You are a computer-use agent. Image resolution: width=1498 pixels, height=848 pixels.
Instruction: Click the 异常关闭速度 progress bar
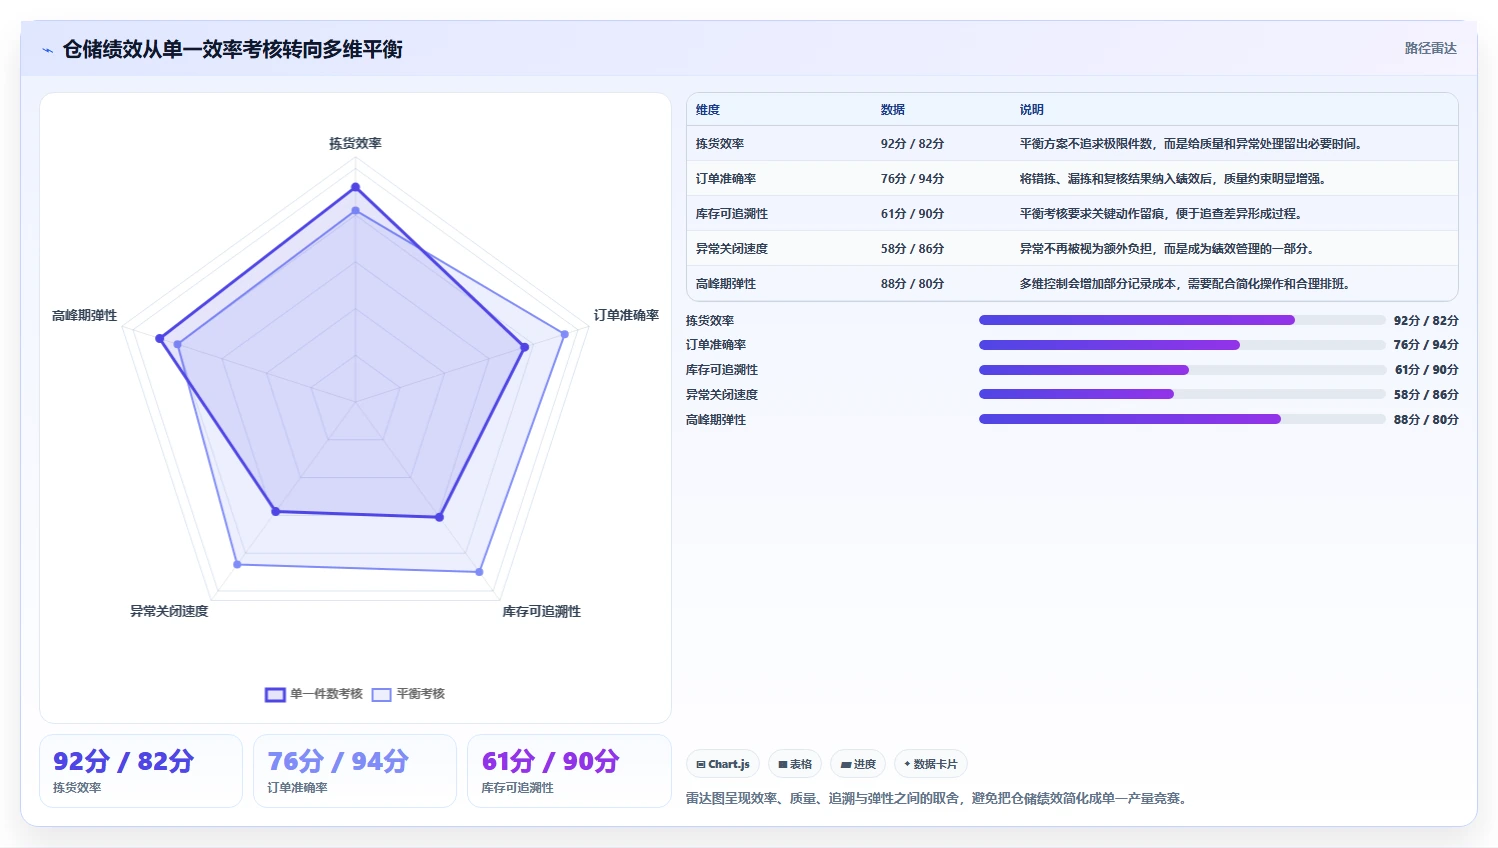(x=1182, y=394)
